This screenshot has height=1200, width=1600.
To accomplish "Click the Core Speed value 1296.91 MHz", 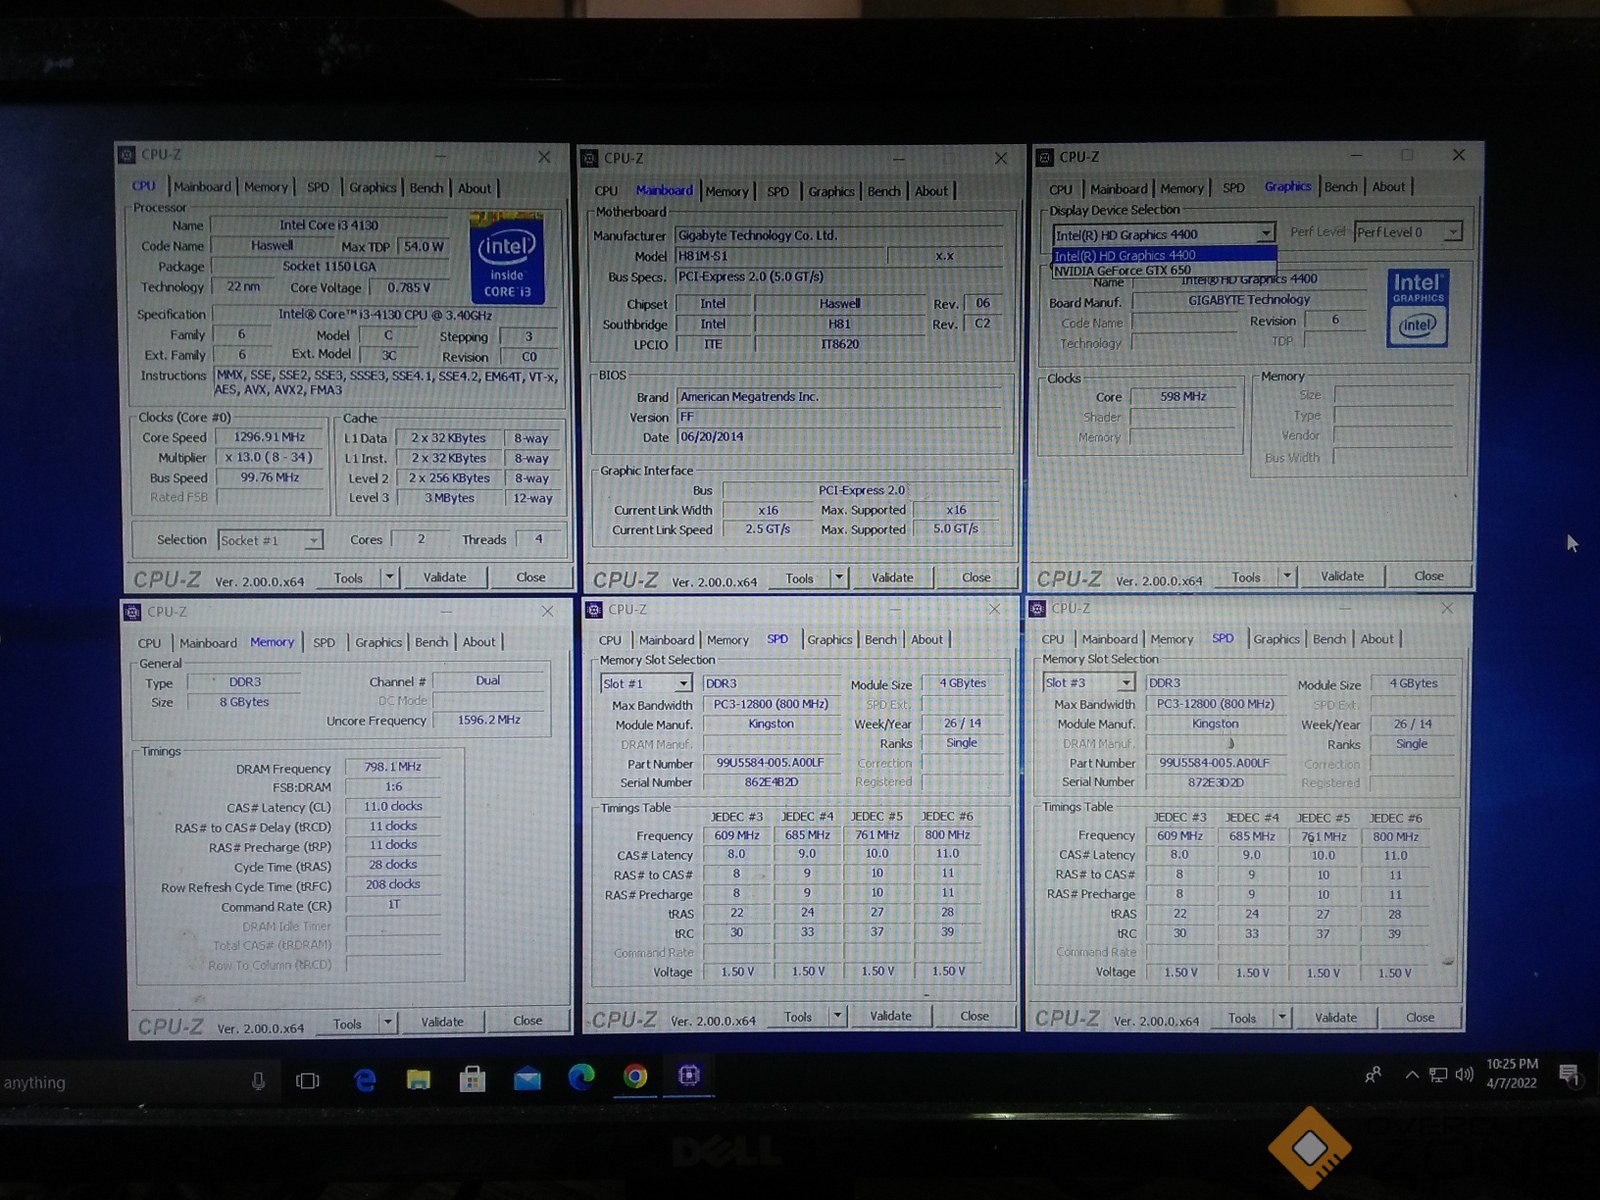I will (x=270, y=437).
